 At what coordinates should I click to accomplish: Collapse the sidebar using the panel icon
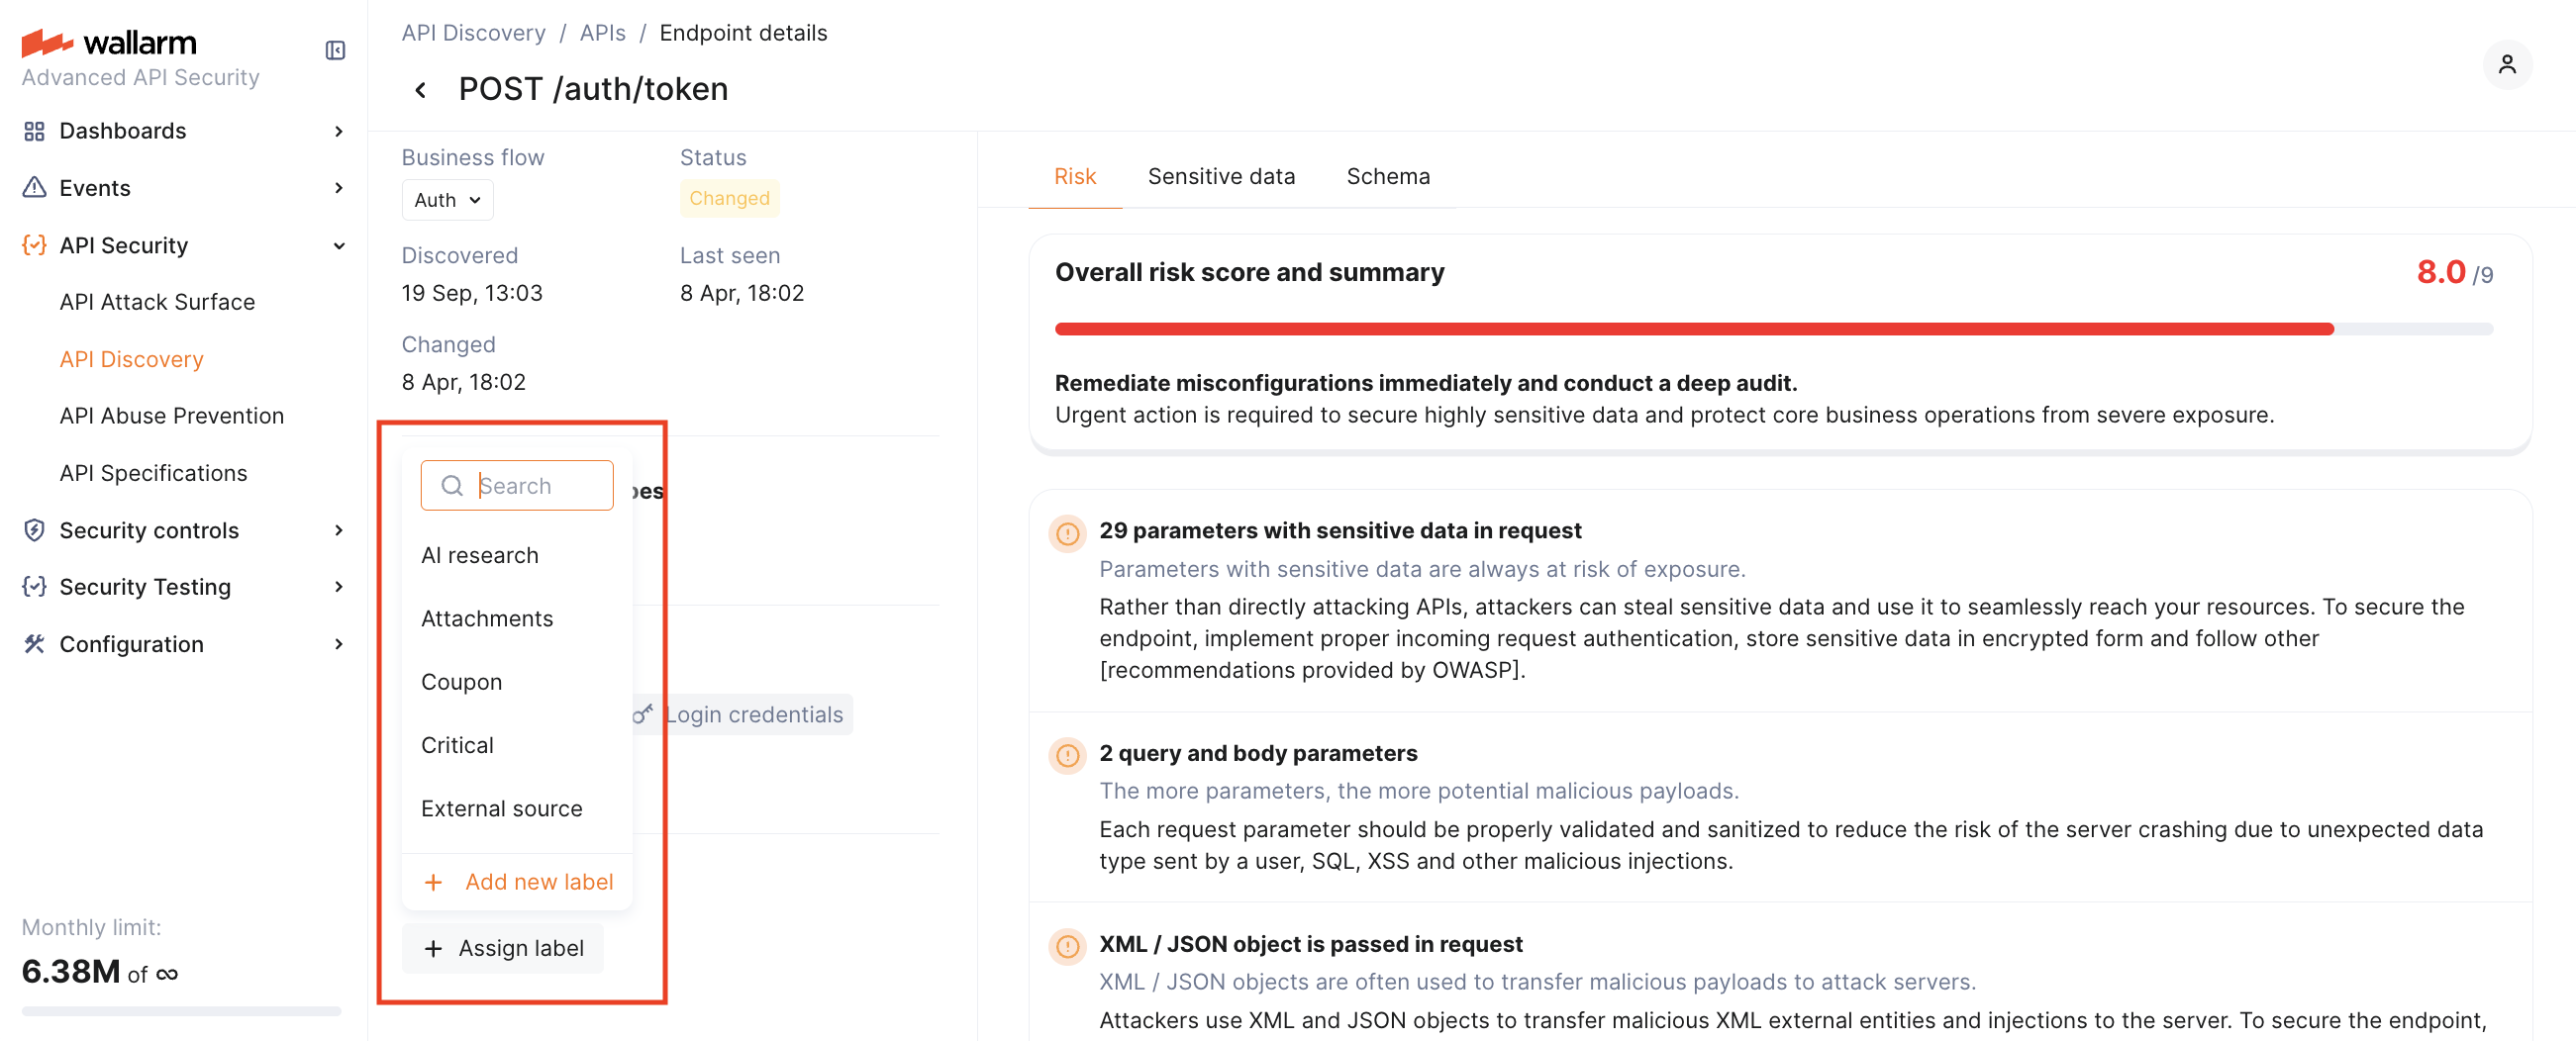[x=335, y=49]
